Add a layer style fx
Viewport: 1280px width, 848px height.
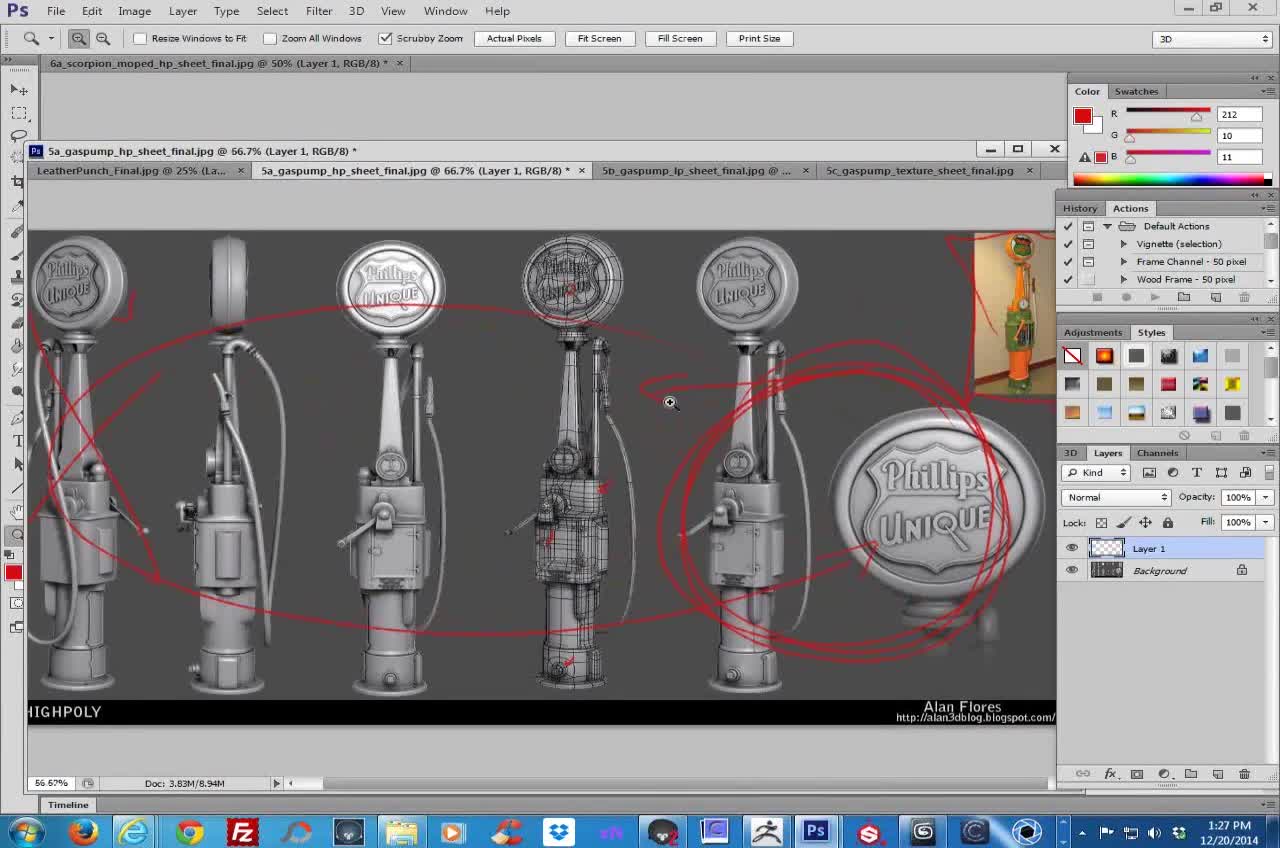click(1110, 774)
